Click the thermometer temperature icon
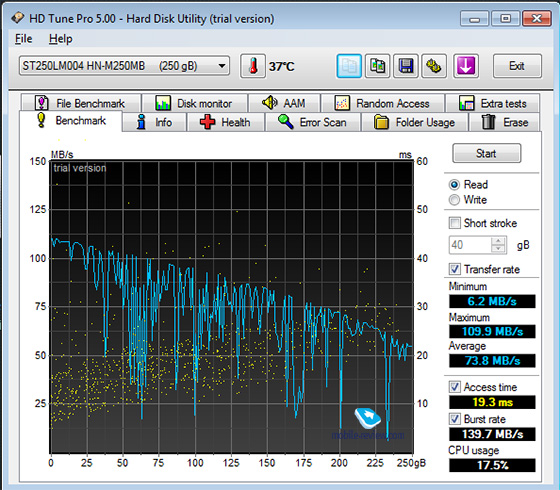The height and width of the screenshot is (490, 560). [x=252, y=66]
